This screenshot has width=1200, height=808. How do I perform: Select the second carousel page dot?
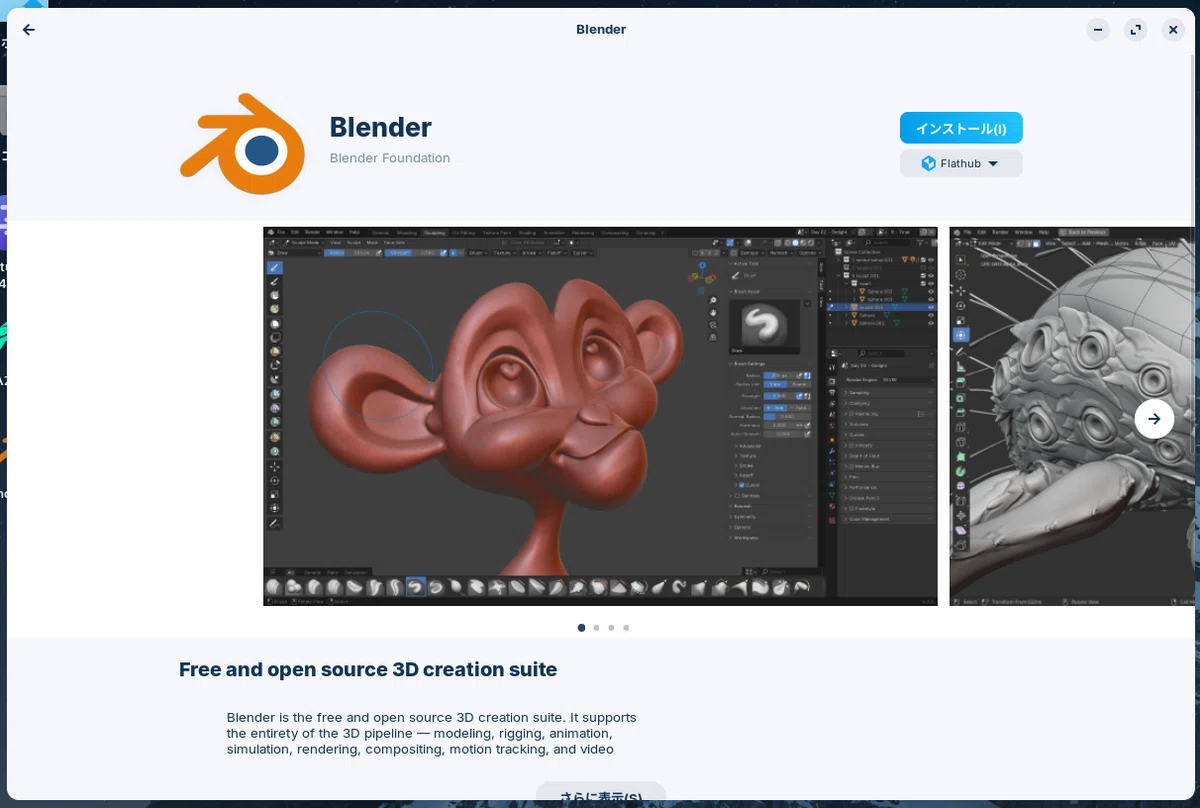coord(596,628)
